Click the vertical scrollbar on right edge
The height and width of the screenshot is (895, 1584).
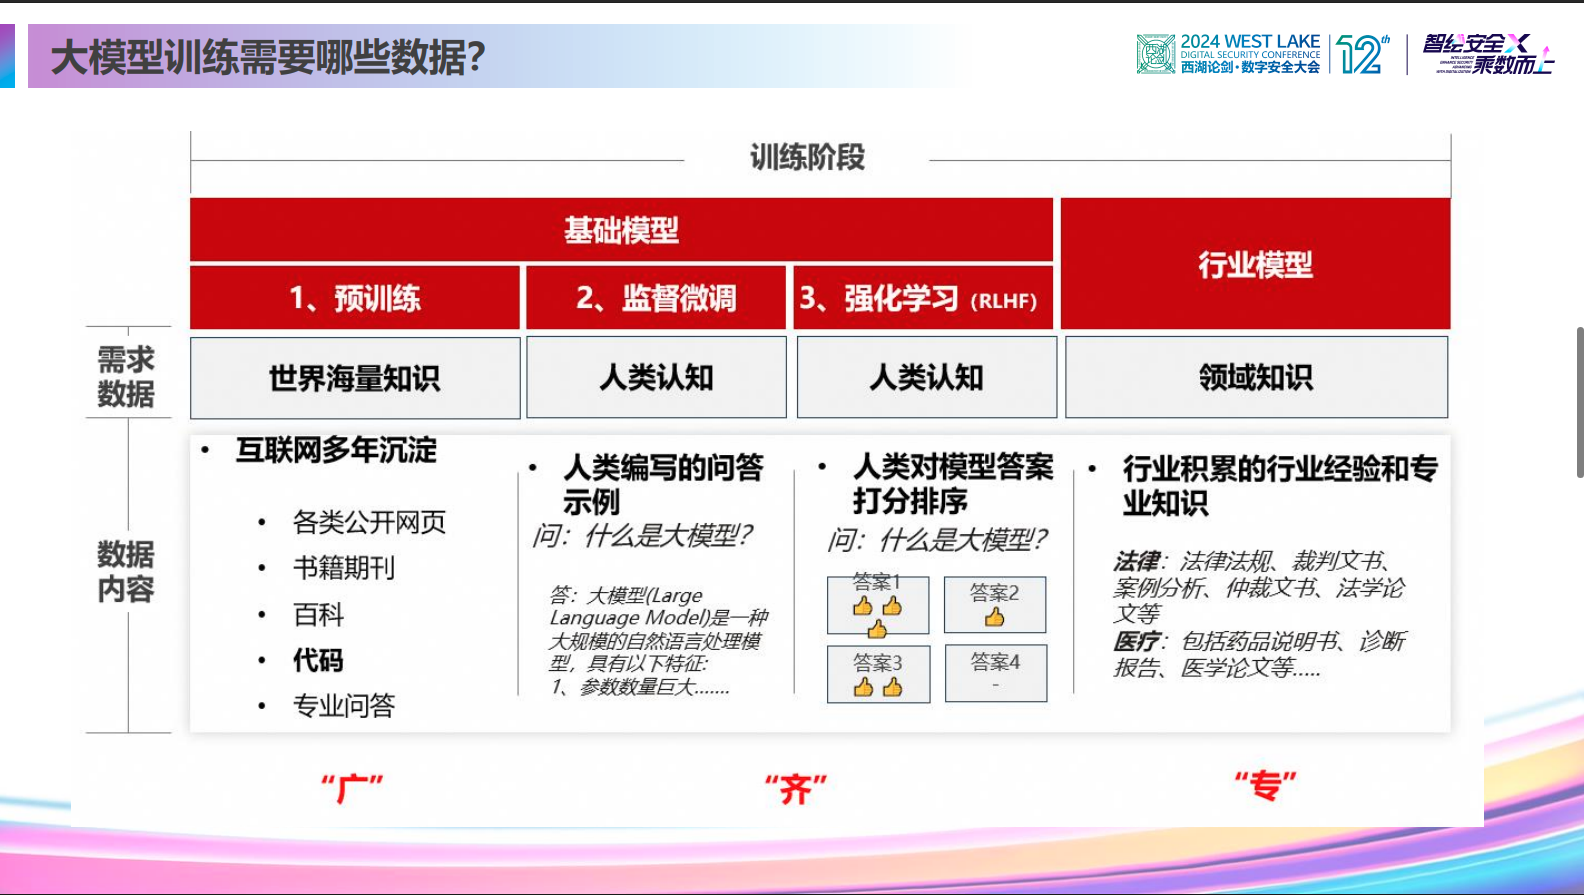(x=1579, y=400)
